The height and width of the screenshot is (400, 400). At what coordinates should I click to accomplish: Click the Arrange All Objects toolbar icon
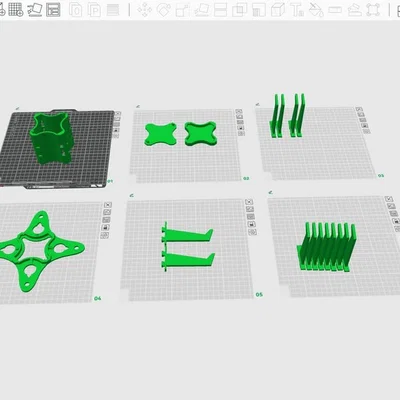click(x=53, y=10)
